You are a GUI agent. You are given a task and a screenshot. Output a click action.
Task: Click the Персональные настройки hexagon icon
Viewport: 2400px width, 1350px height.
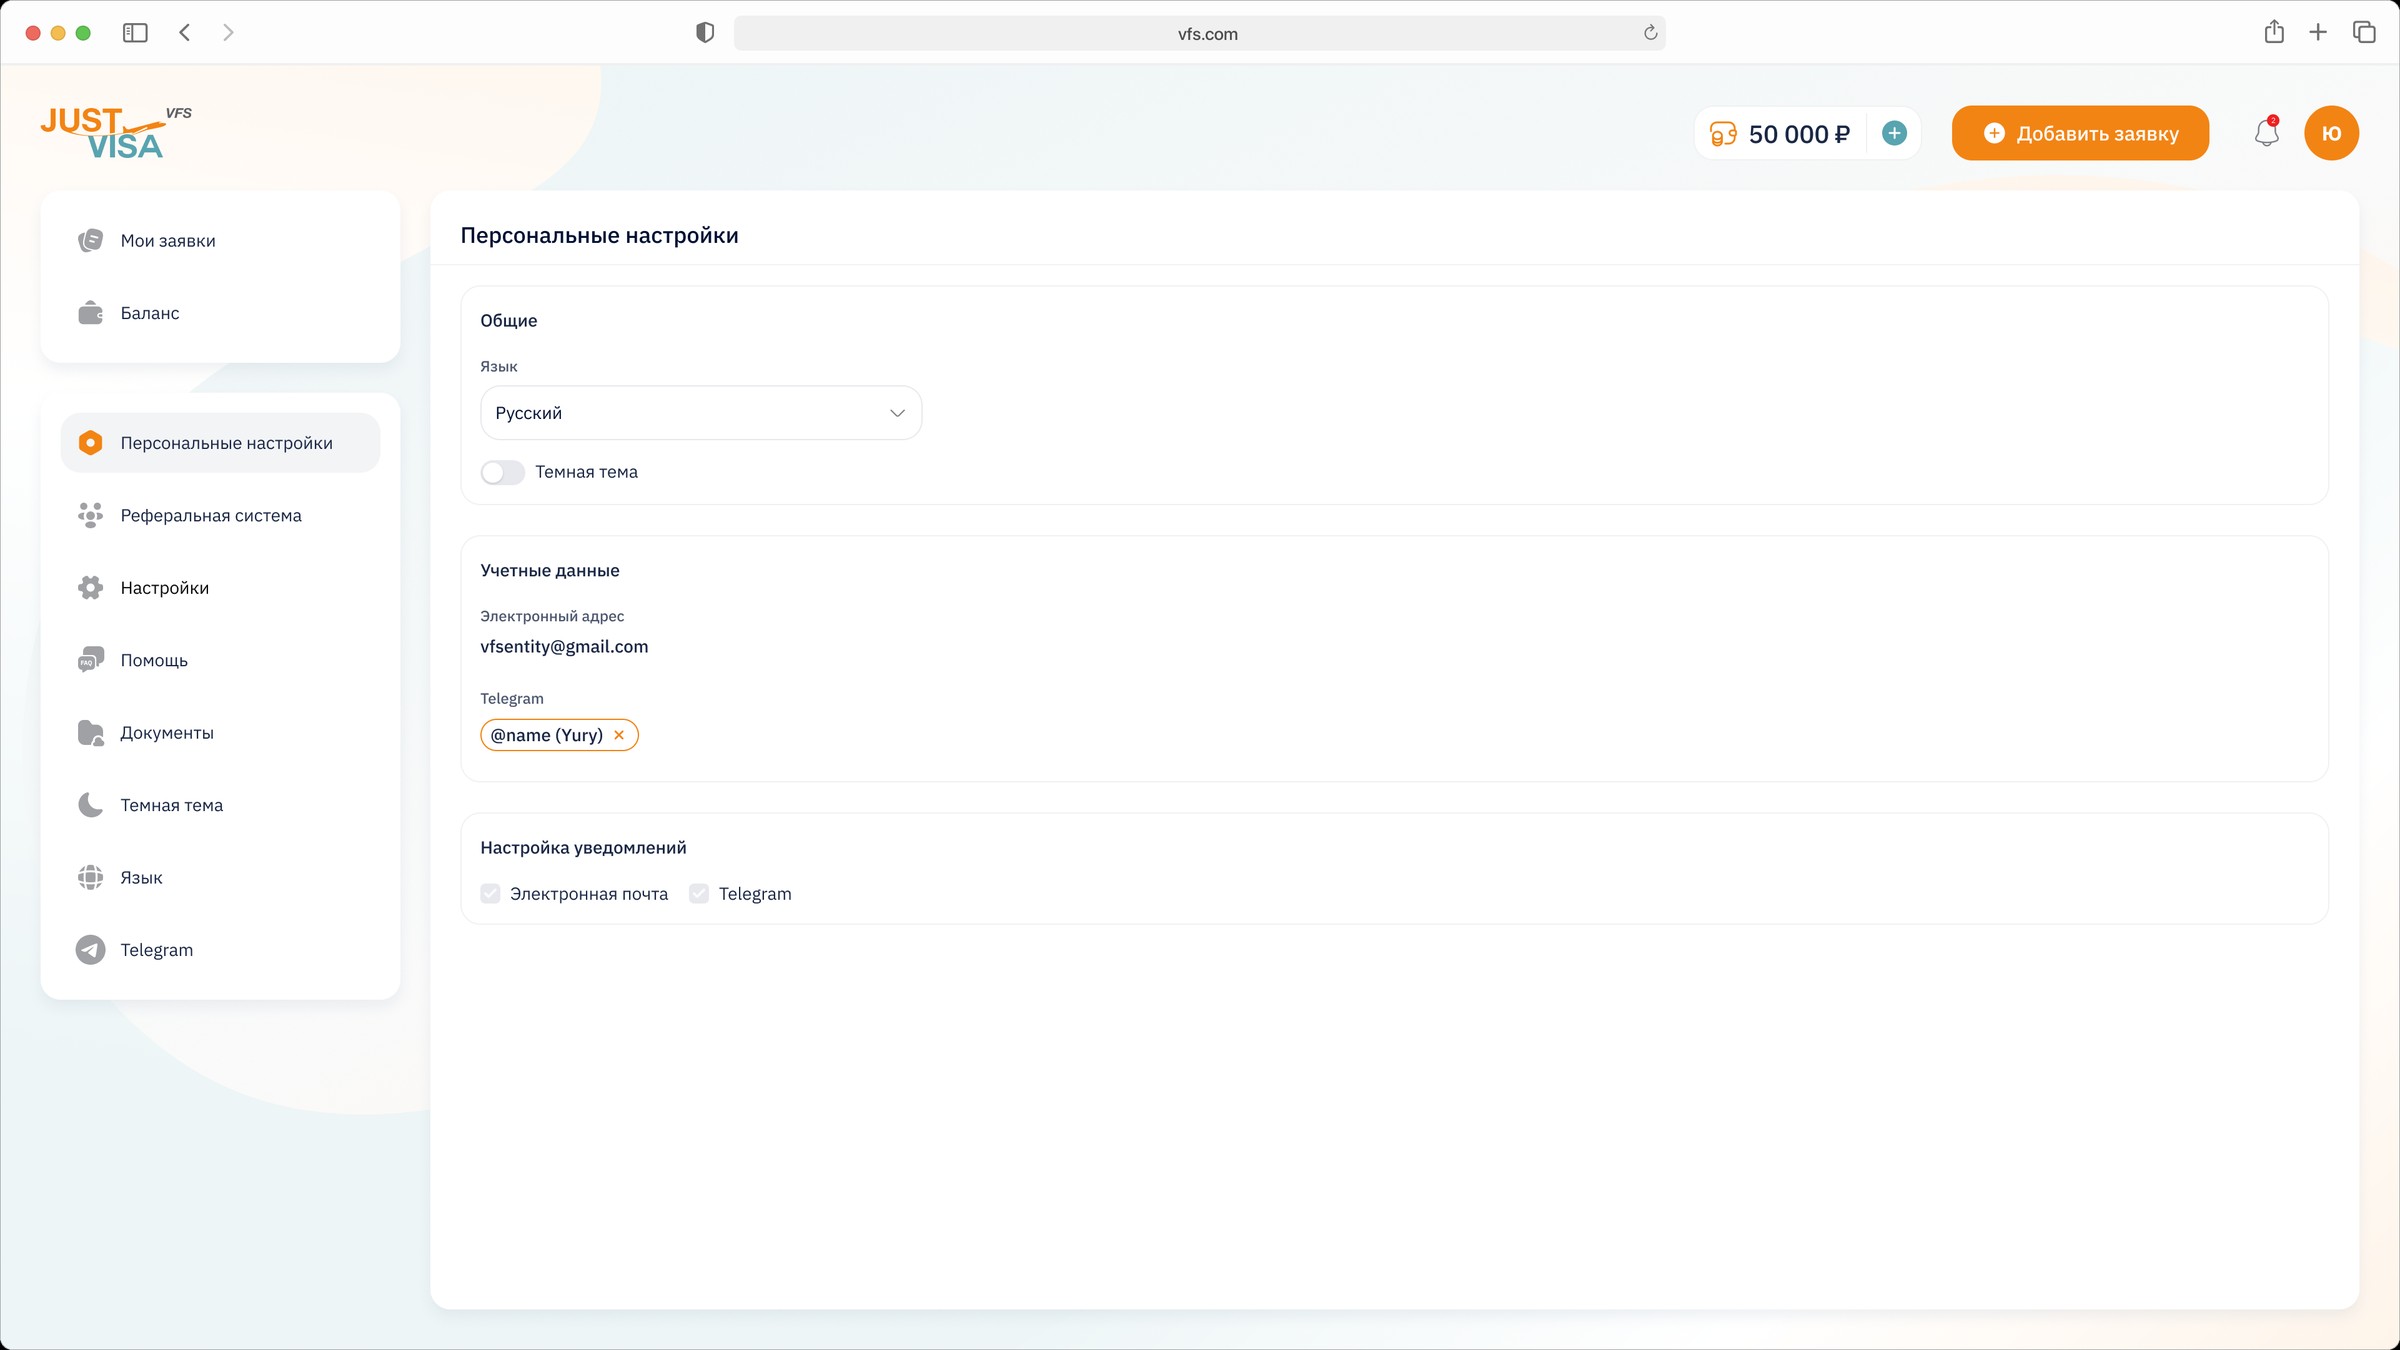pos(90,443)
